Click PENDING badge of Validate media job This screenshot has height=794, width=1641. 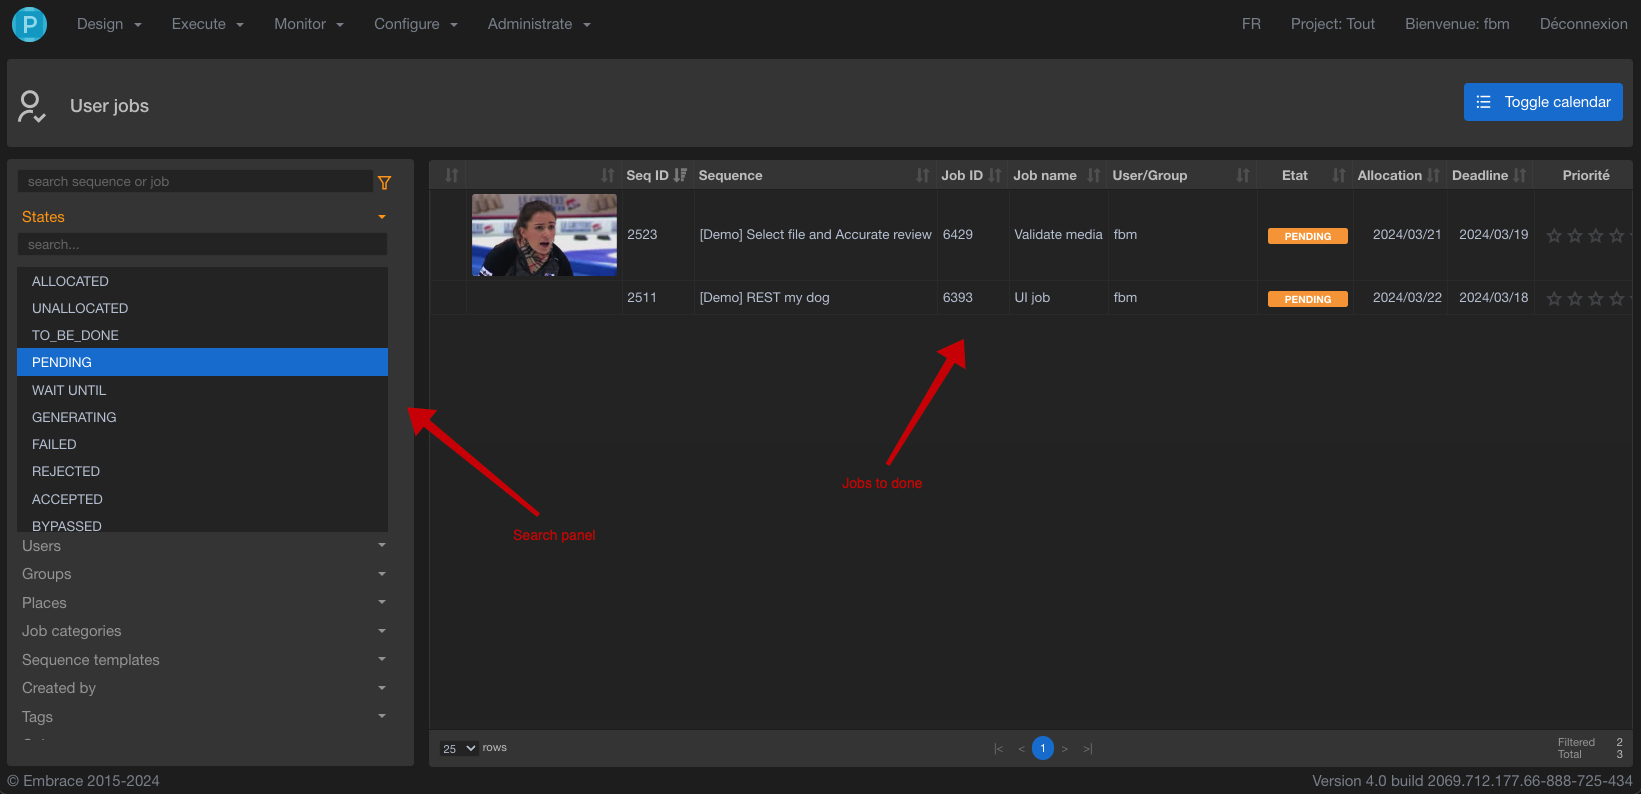pyautogui.click(x=1307, y=236)
